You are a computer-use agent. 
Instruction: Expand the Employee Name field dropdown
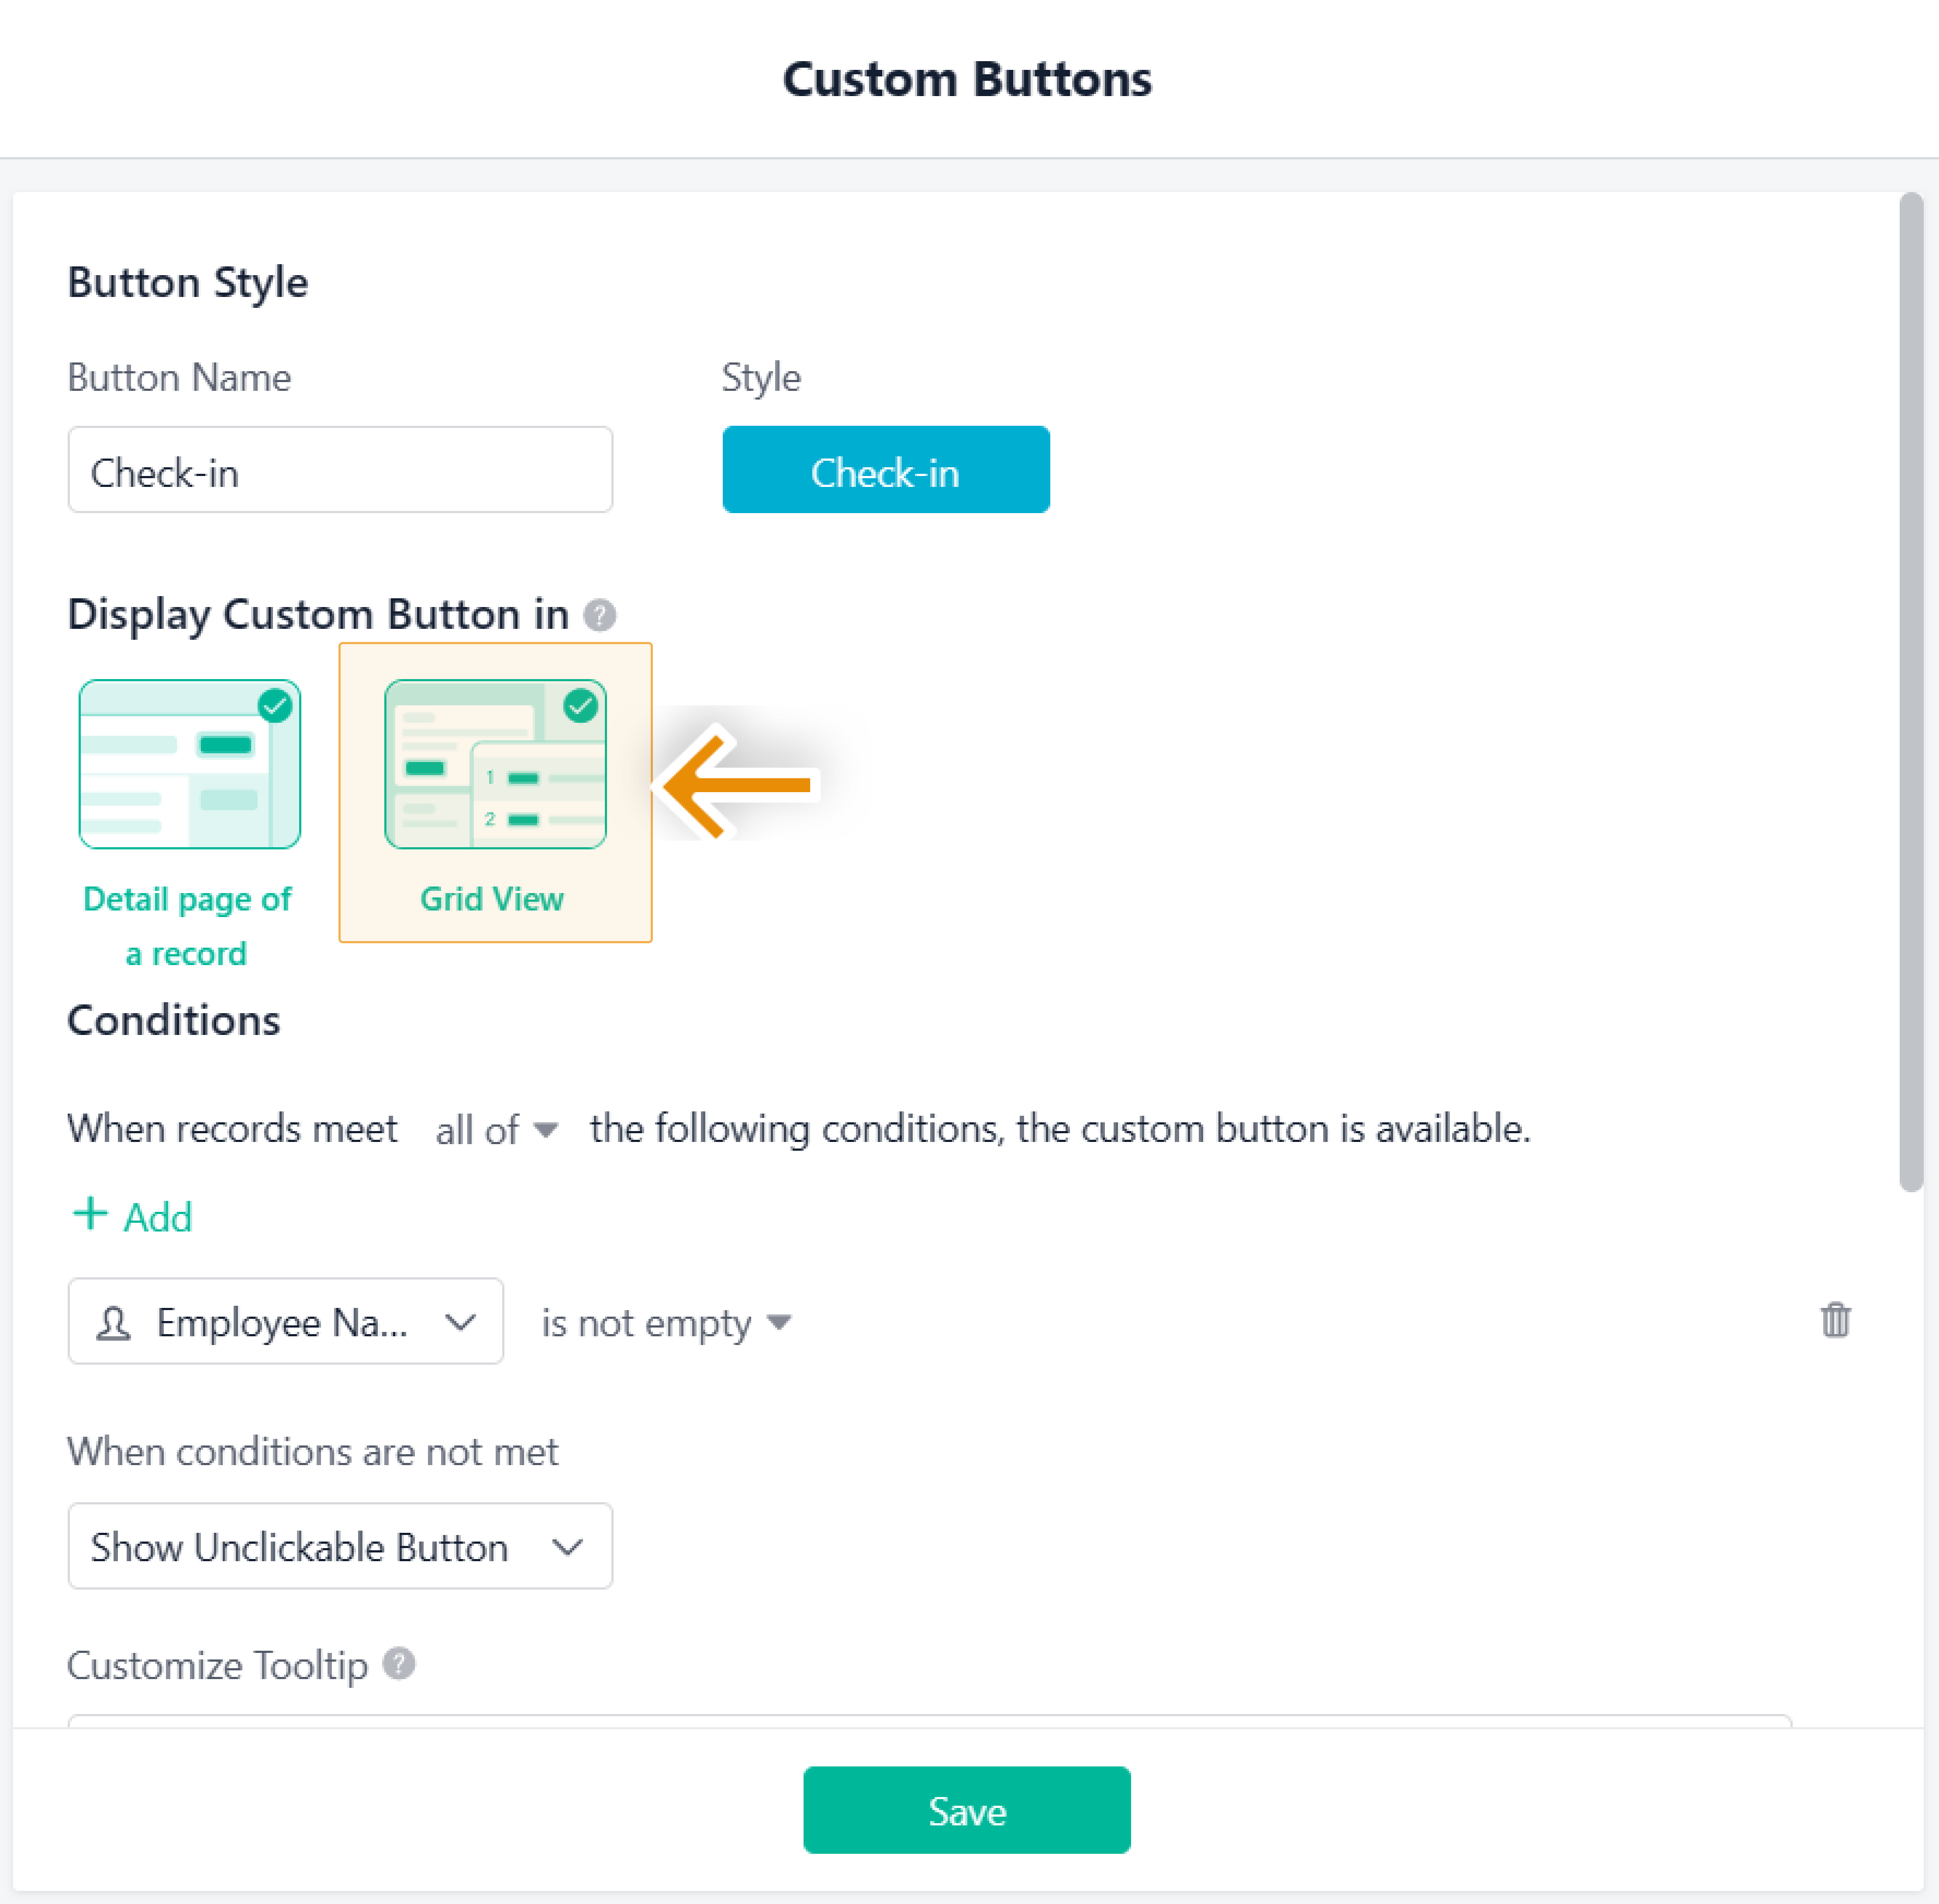pos(460,1322)
